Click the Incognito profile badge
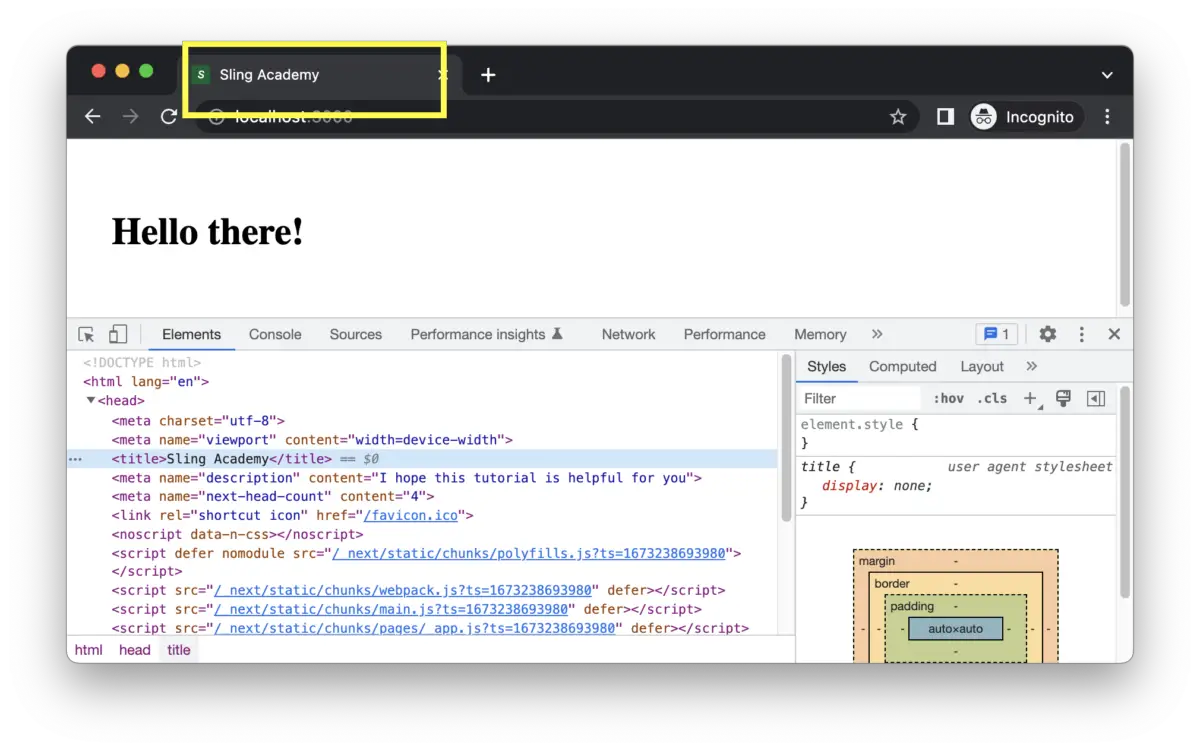 pos(1027,117)
